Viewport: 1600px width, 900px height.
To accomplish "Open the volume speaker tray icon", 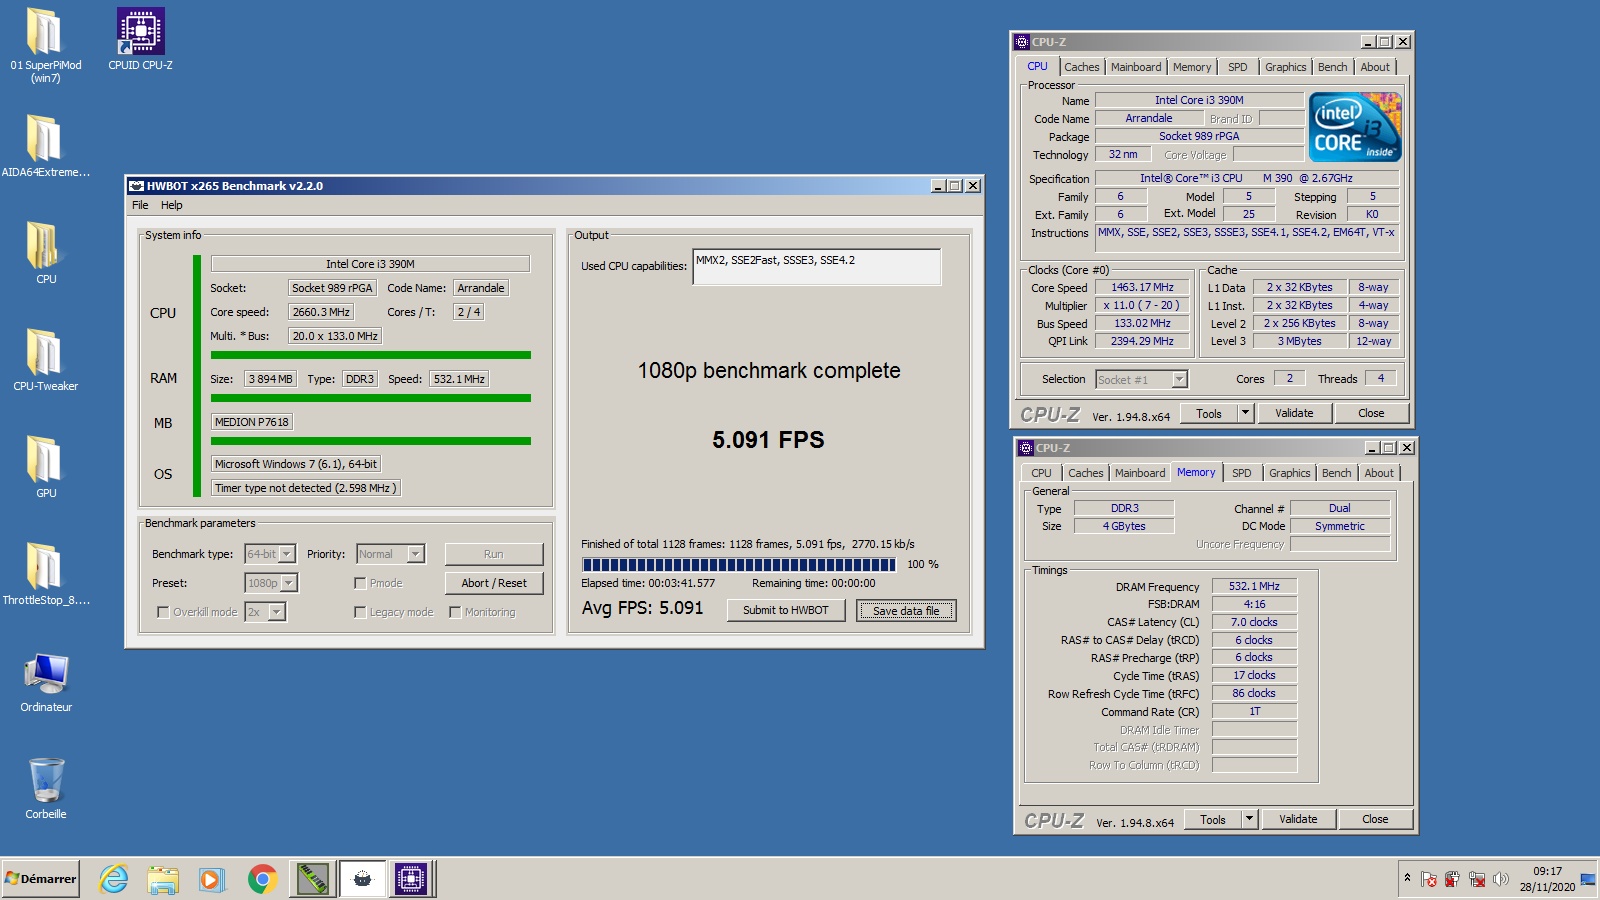I will click(x=1500, y=879).
